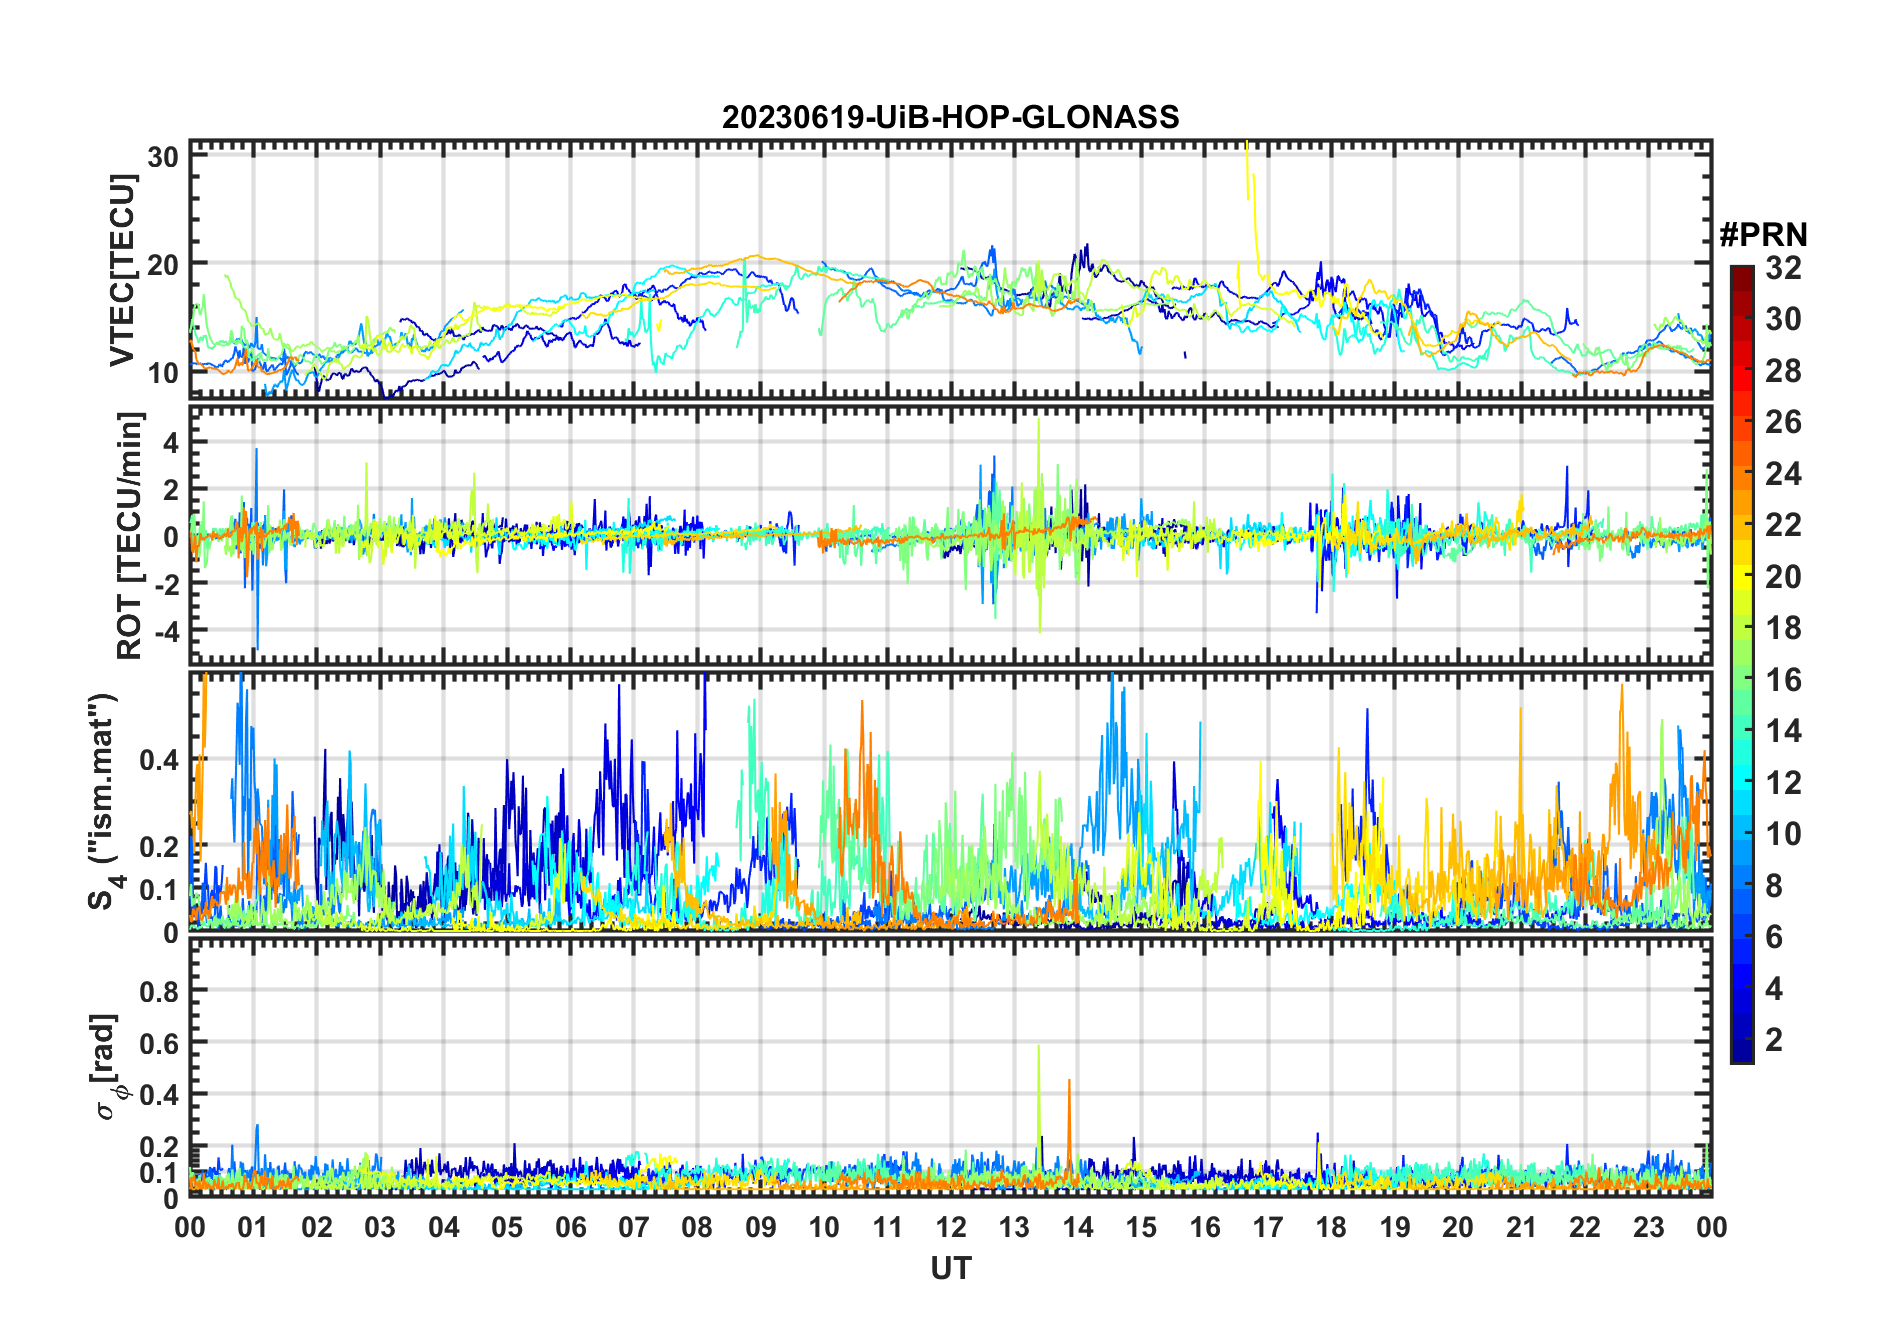Screen dimensions: 1902x1330
Task: Click ROT y-axis tick label -4
Action: click(166, 631)
